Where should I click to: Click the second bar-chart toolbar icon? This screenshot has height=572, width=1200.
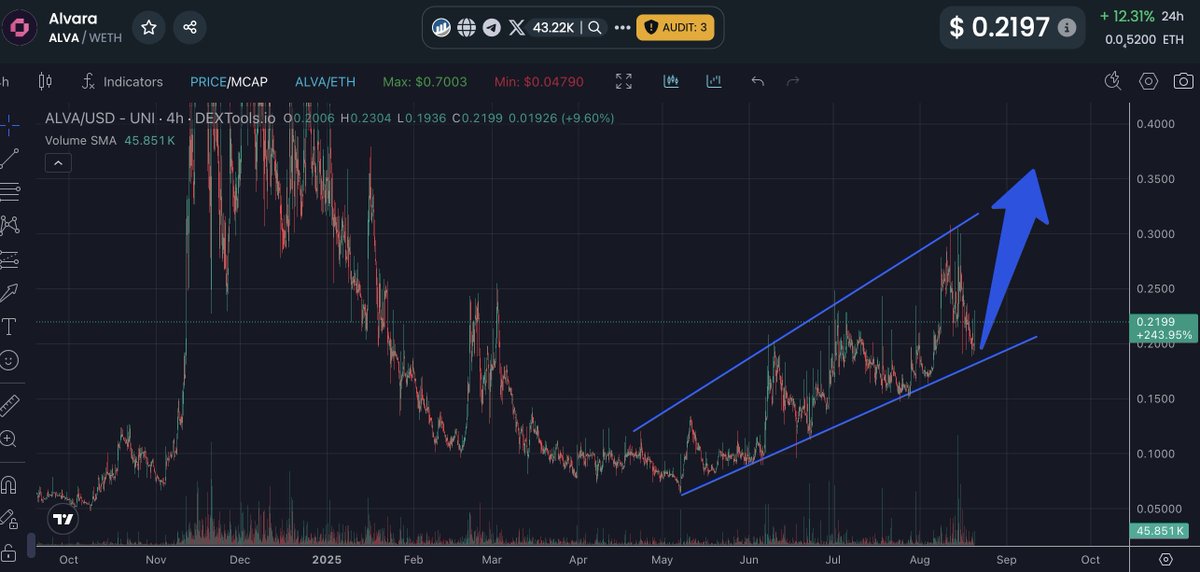pyautogui.click(x=714, y=82)
